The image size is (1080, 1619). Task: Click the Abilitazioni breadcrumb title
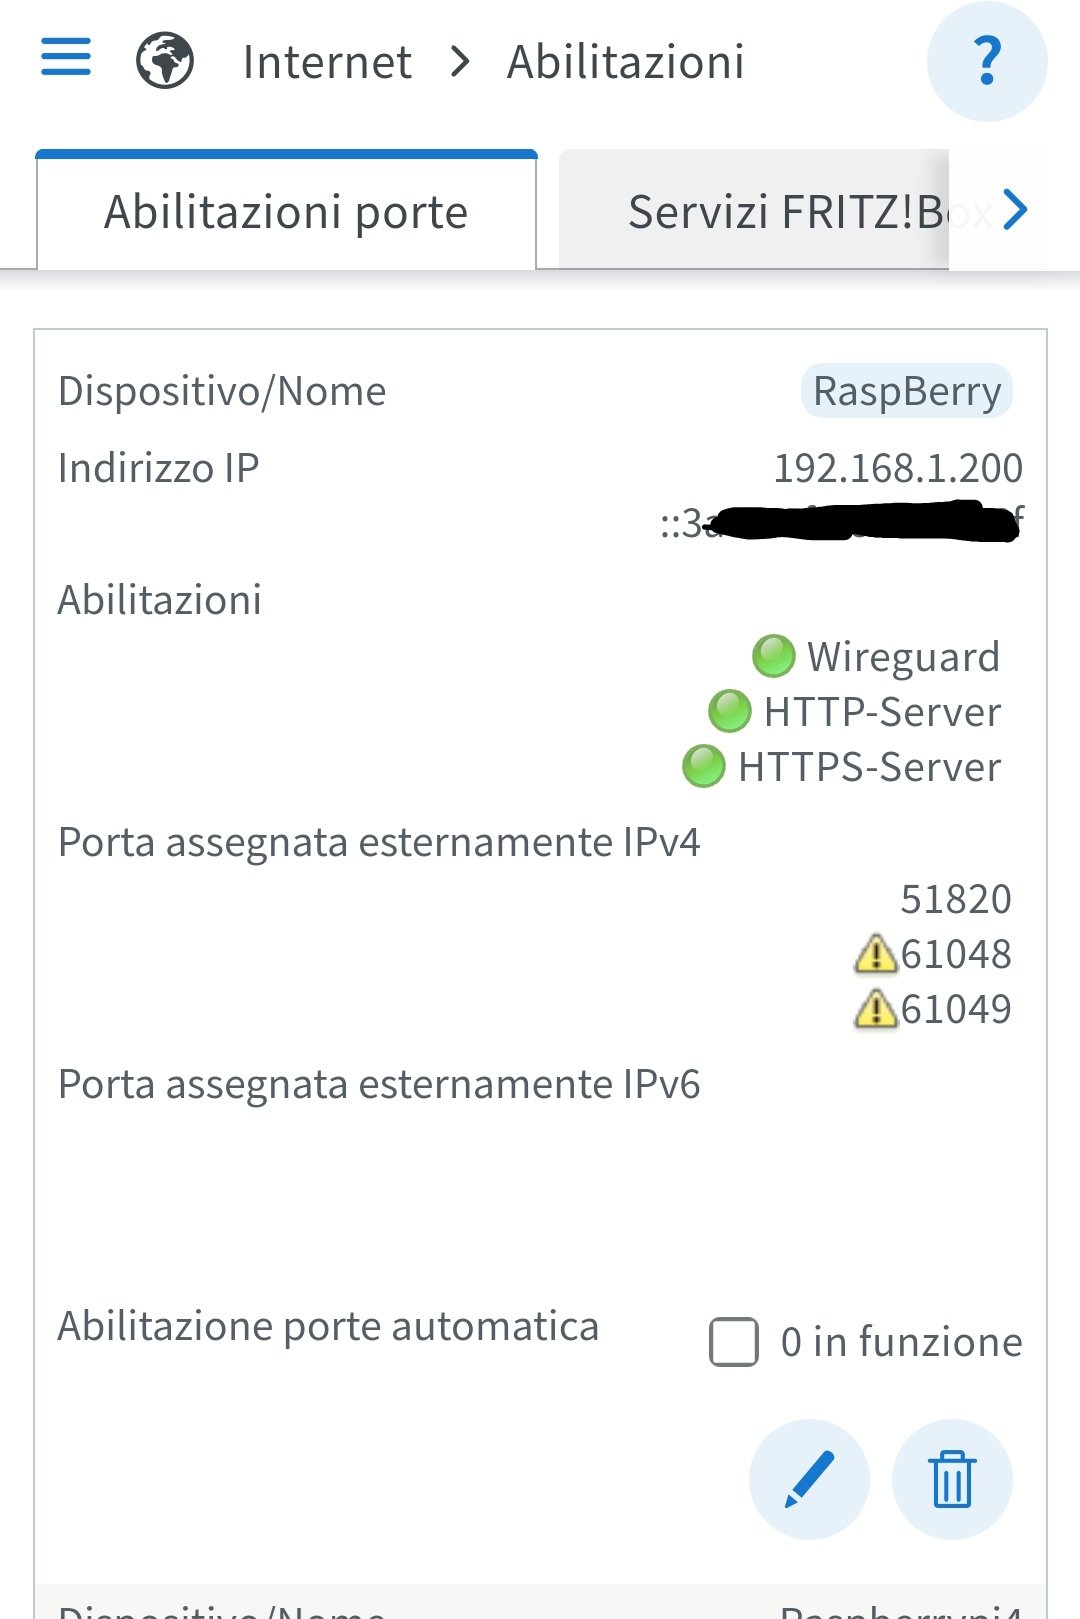tap(626, 62)
